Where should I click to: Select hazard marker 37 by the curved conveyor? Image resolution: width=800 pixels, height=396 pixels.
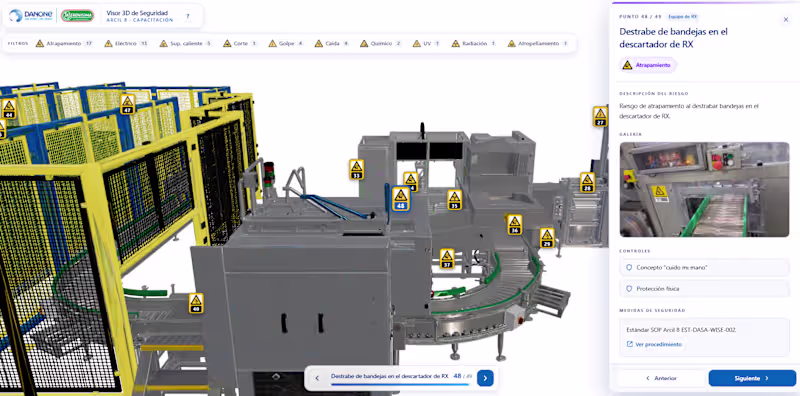tap(447, 259)
